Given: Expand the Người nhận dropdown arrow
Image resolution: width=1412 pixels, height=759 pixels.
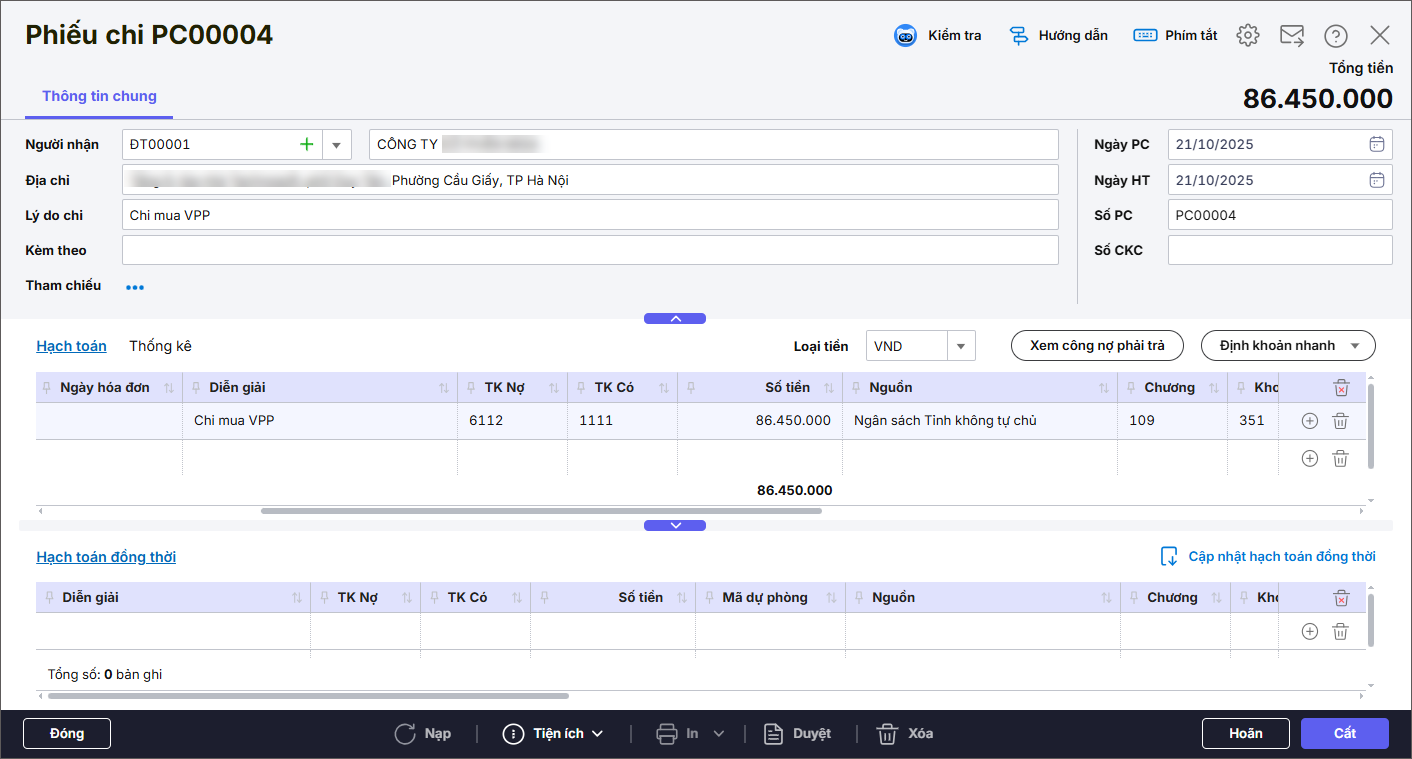Looking at the screenshot, I should coord(336,145).
